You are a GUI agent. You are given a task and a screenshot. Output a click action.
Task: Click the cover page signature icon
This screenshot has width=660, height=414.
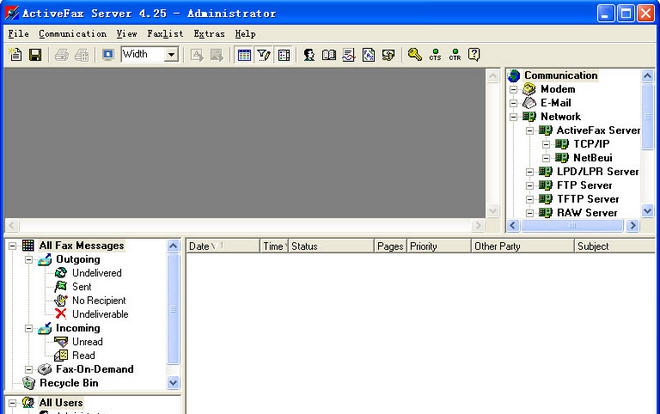point(349,55)
